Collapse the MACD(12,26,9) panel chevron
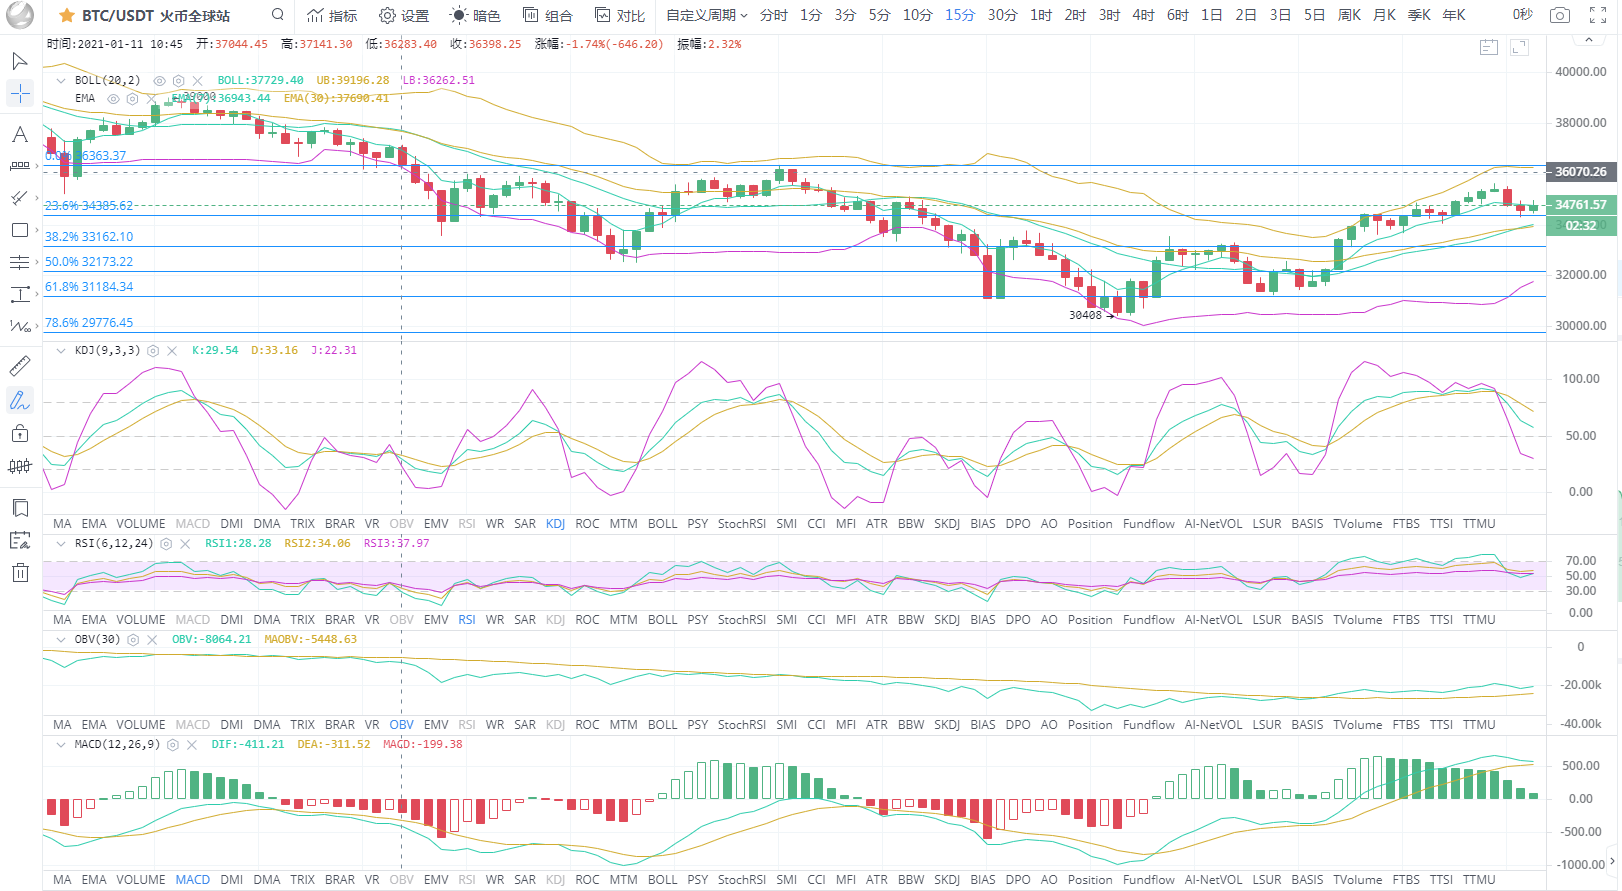 point(61,745)
